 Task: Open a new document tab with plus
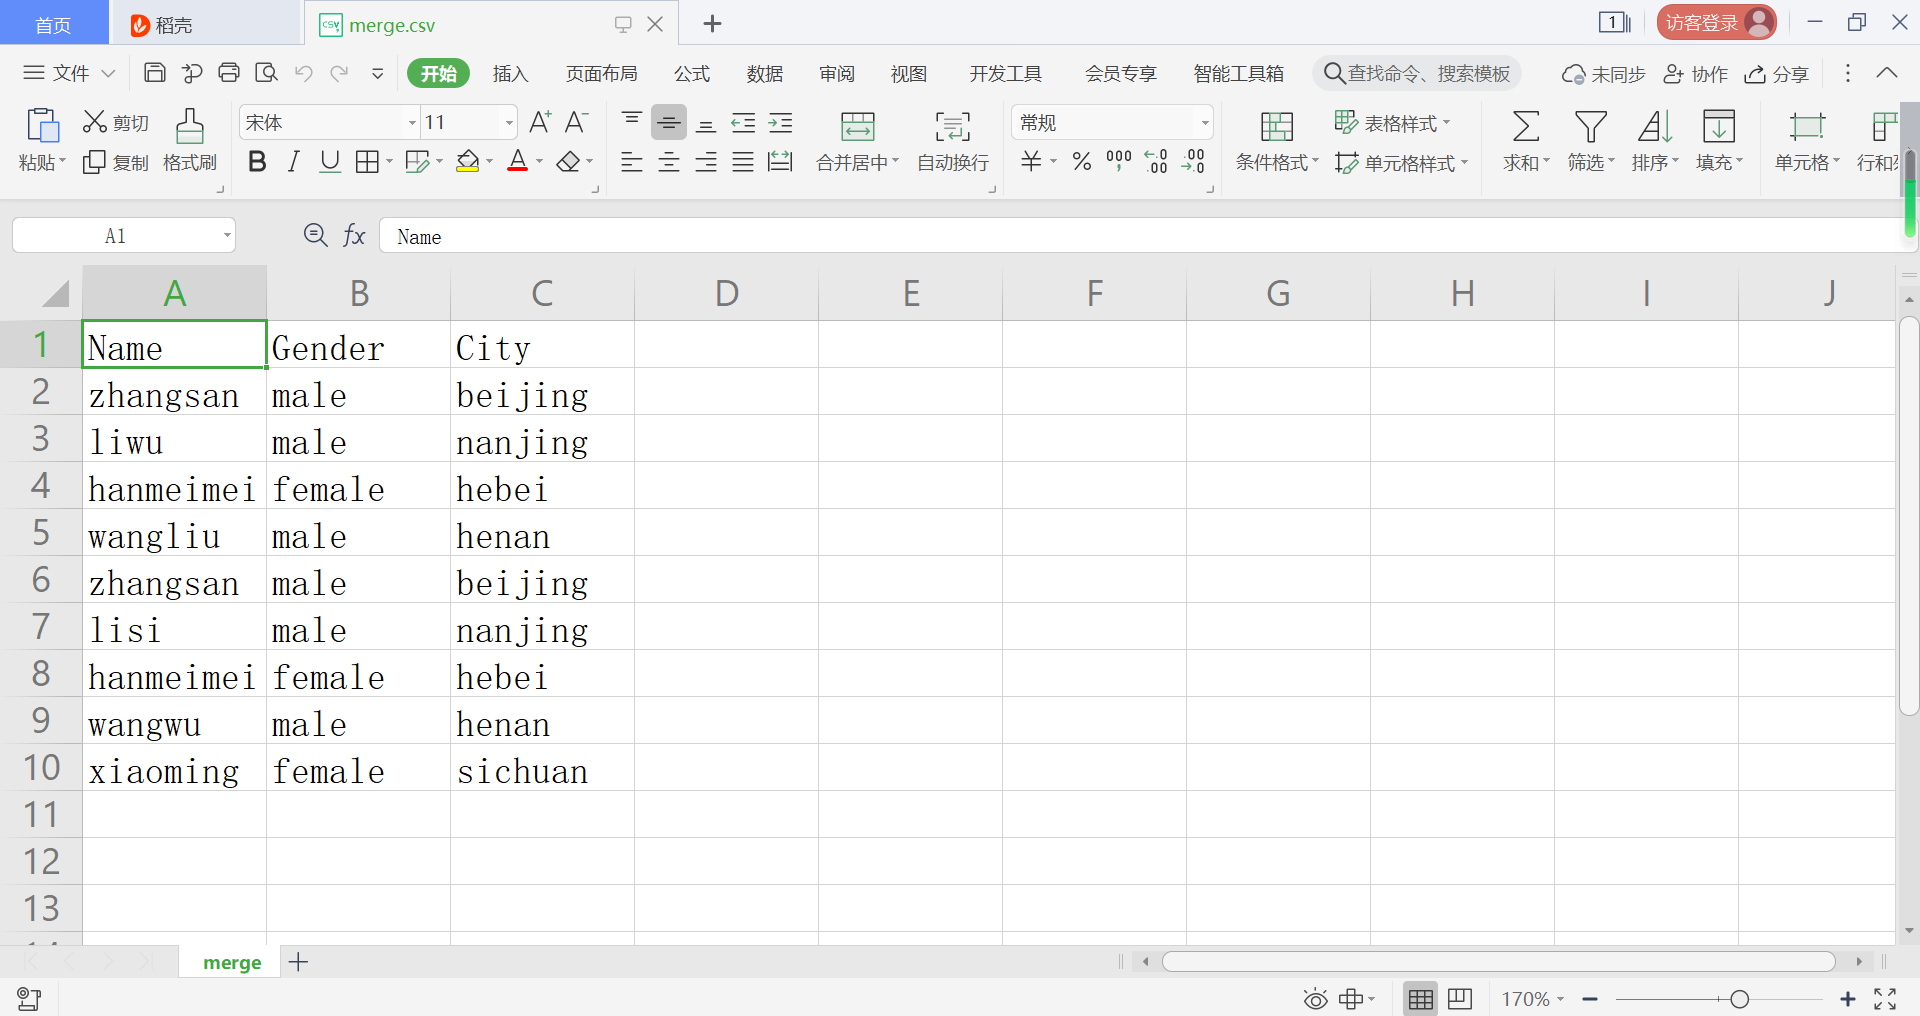point(712,24)
